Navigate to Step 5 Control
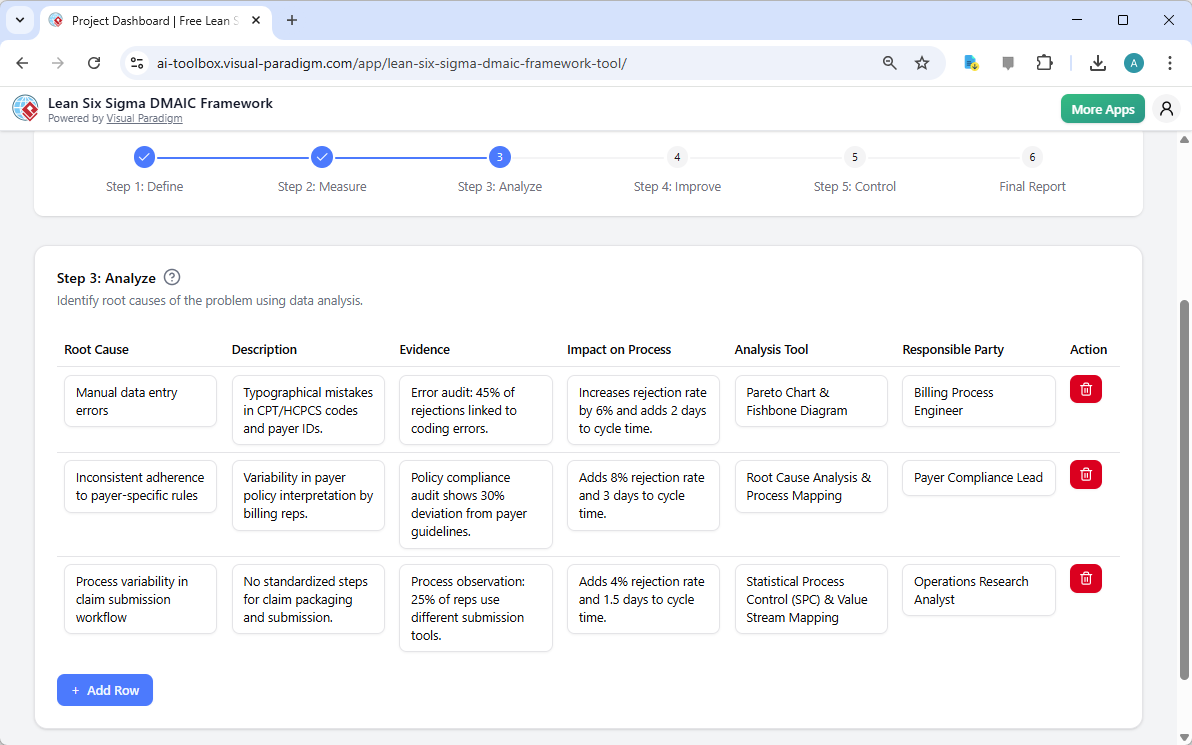The image size is (1192, 745). coord(854,157)
